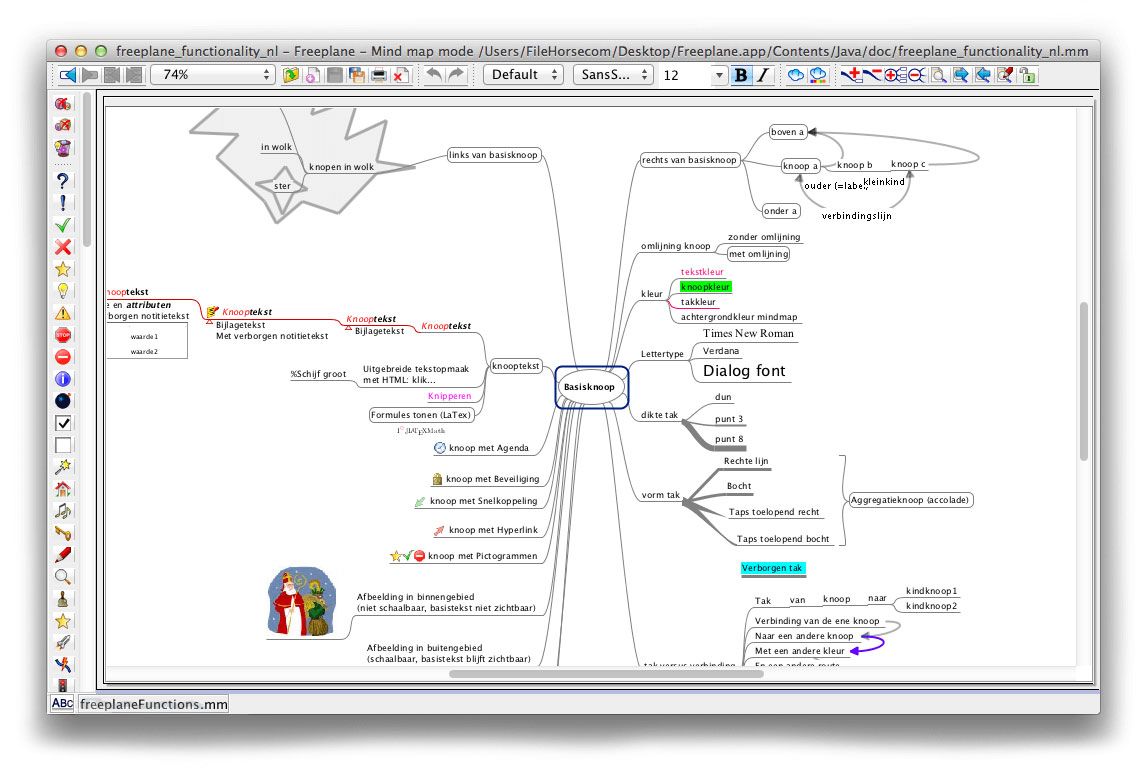Open the 74% zoom dropdown
1142x767 pixels.
click(x=213, y=74)
